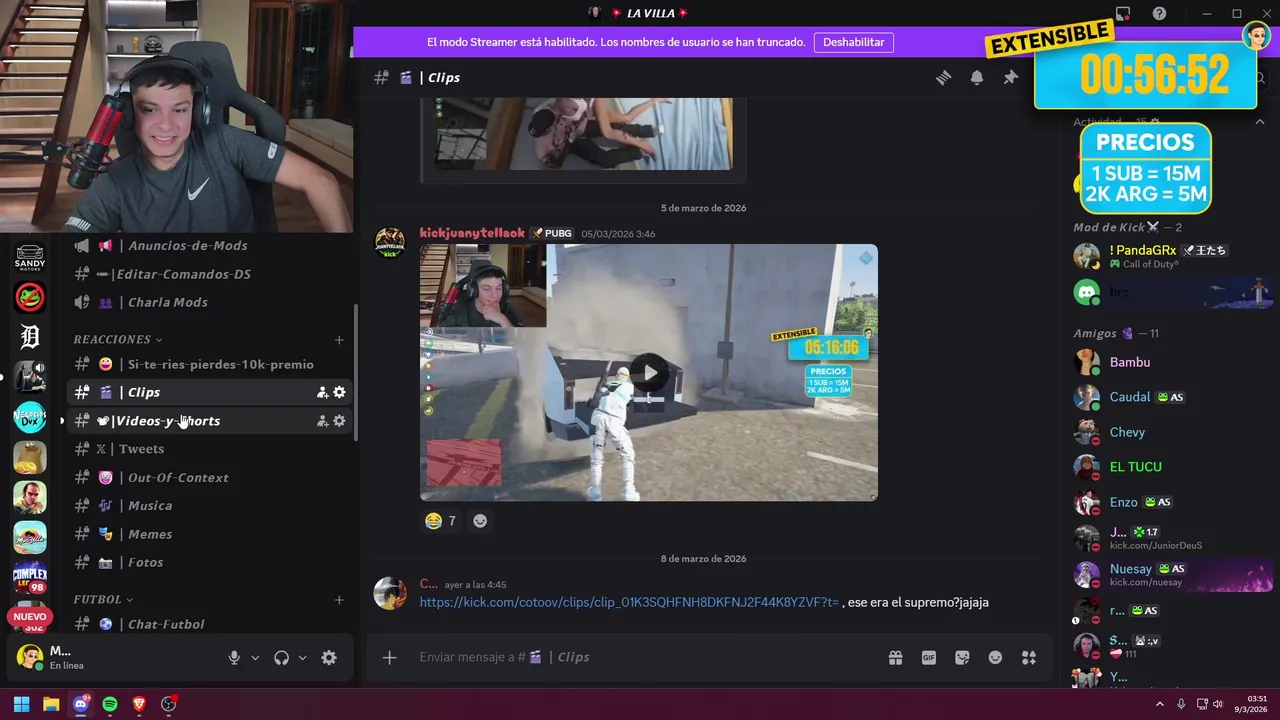Open the gift icon in message bar
This screenshot has width=1280, height=720.
click(895, 657)
